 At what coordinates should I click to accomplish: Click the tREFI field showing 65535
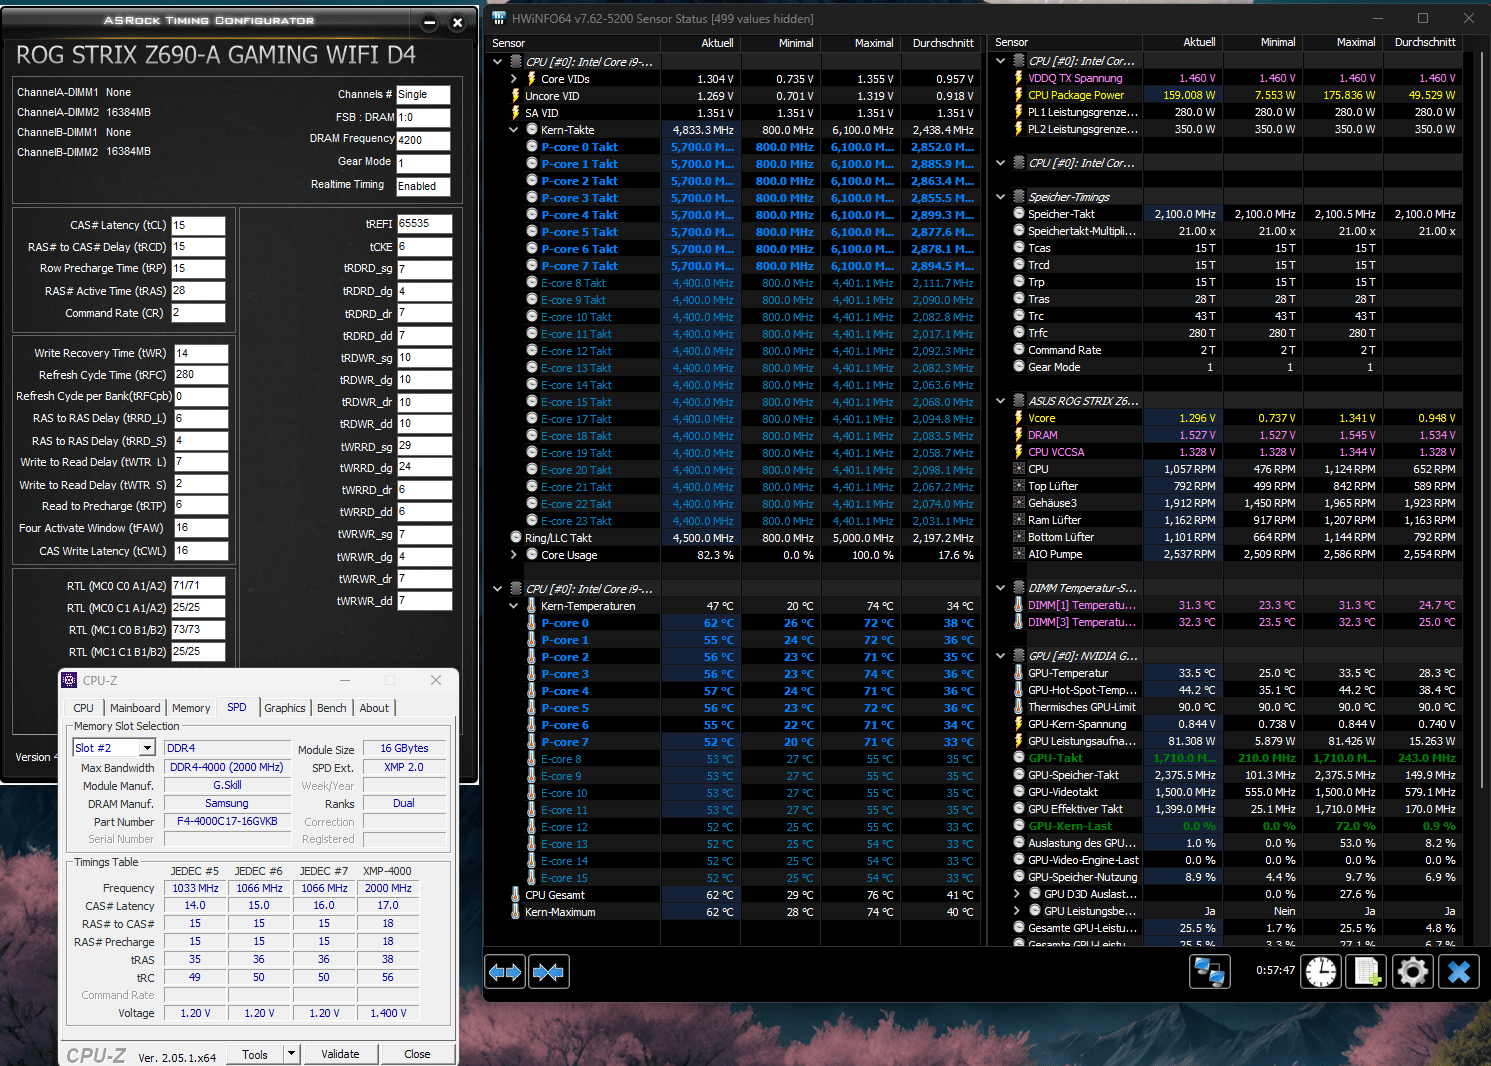point(424,223)
